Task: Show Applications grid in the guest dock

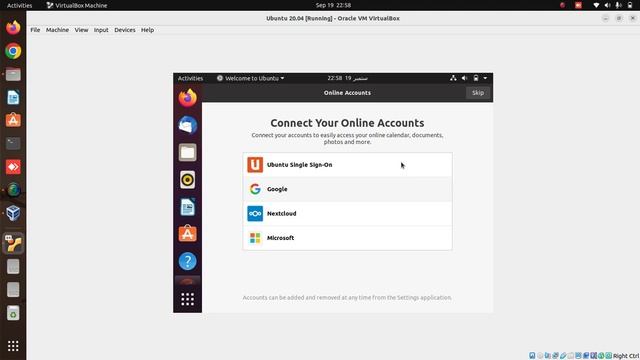Action: click(x=187, y=299)
